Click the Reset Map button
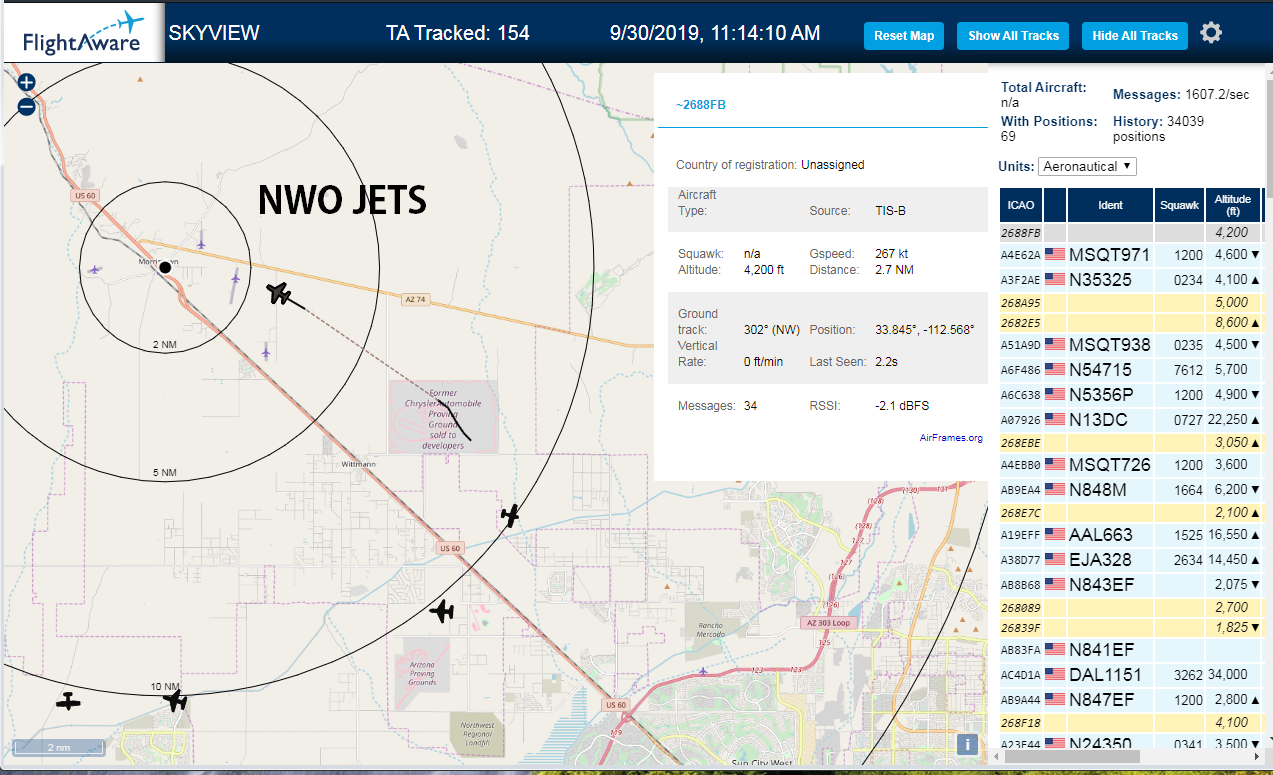1273x775 pixels. 904,36
